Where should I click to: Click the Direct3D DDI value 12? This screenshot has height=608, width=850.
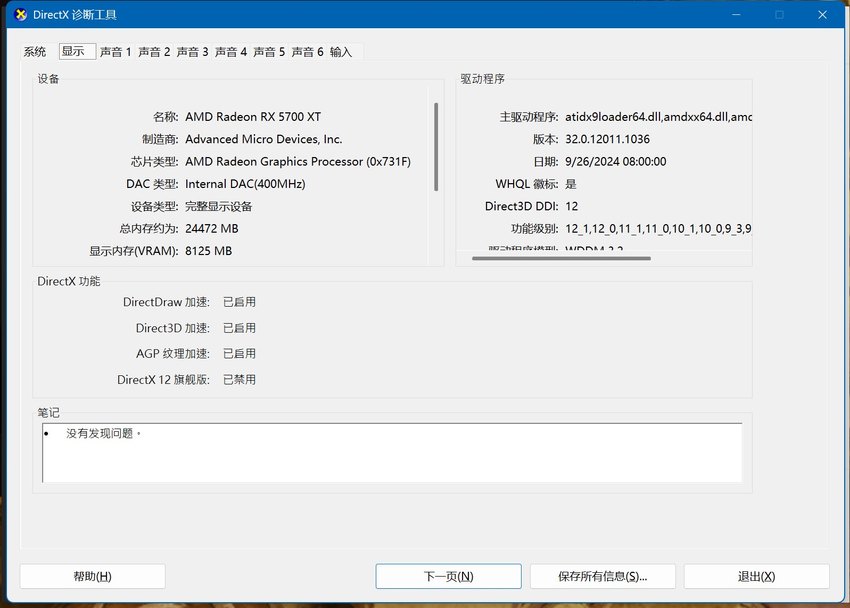[x=572, y=206]
